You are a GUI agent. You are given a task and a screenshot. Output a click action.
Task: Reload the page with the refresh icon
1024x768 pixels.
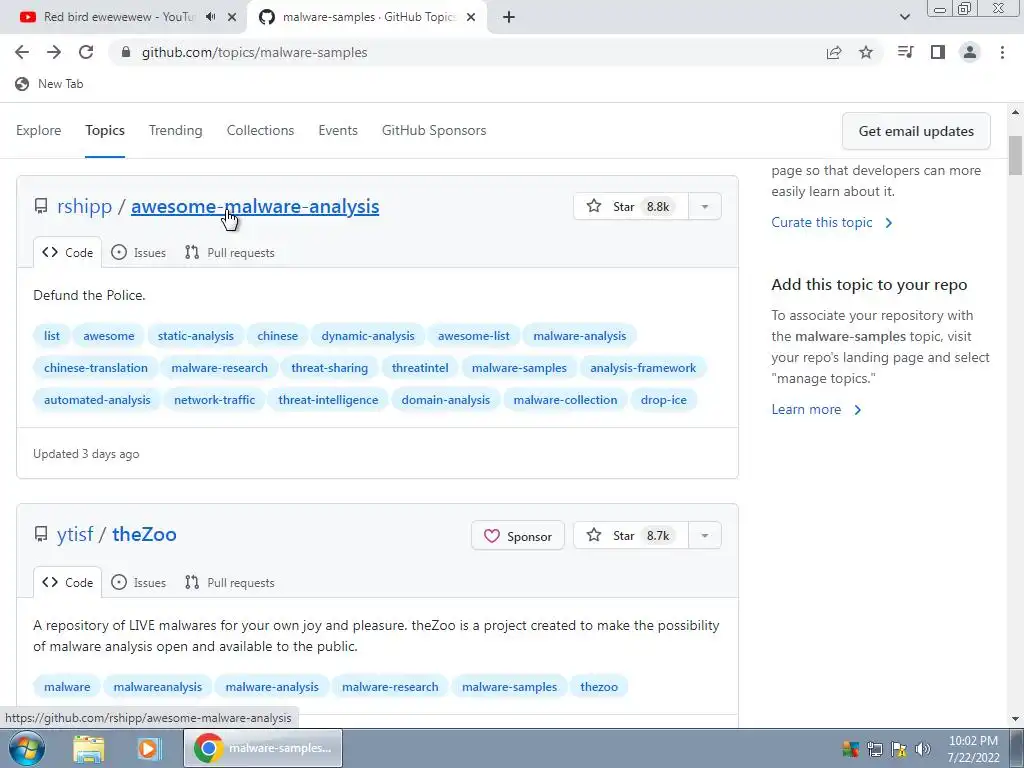coord(86,52)
